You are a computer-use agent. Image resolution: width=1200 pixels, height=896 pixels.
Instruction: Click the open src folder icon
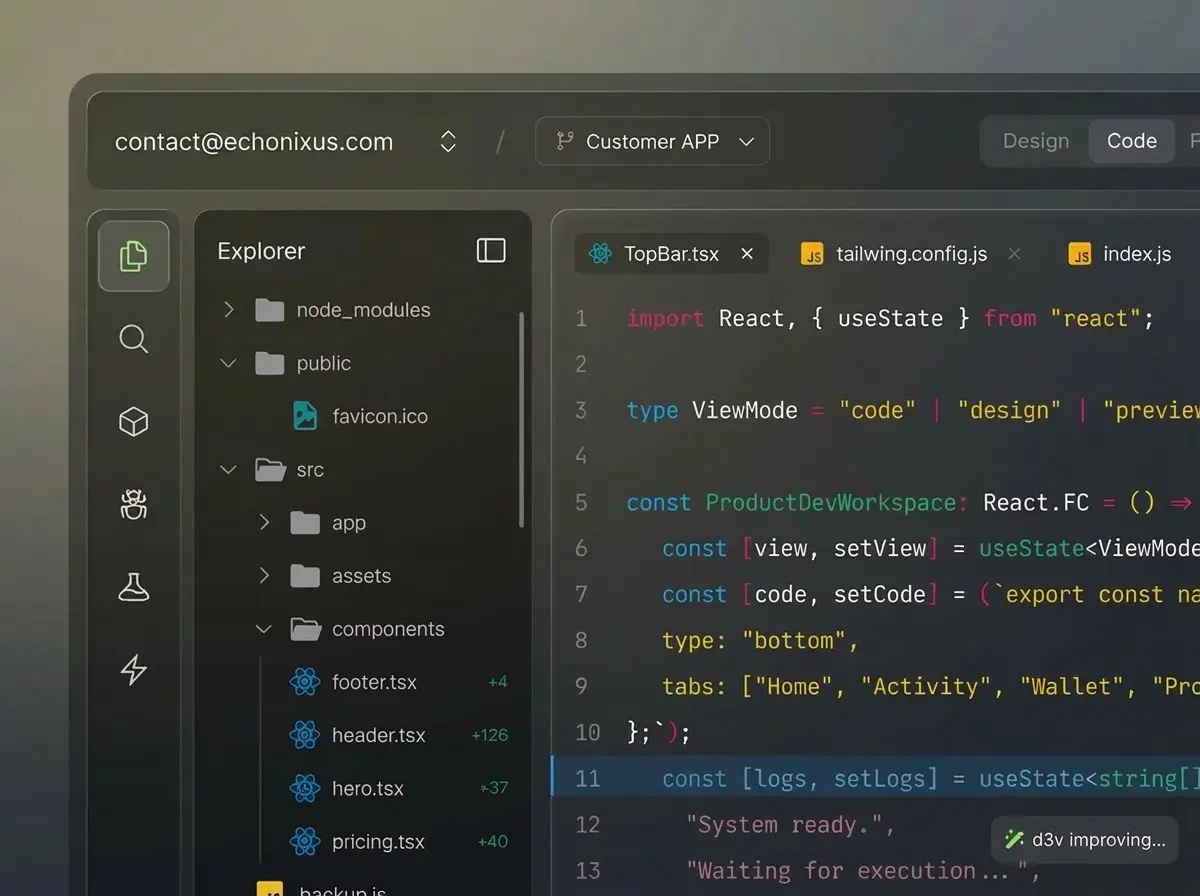[270, 469]
